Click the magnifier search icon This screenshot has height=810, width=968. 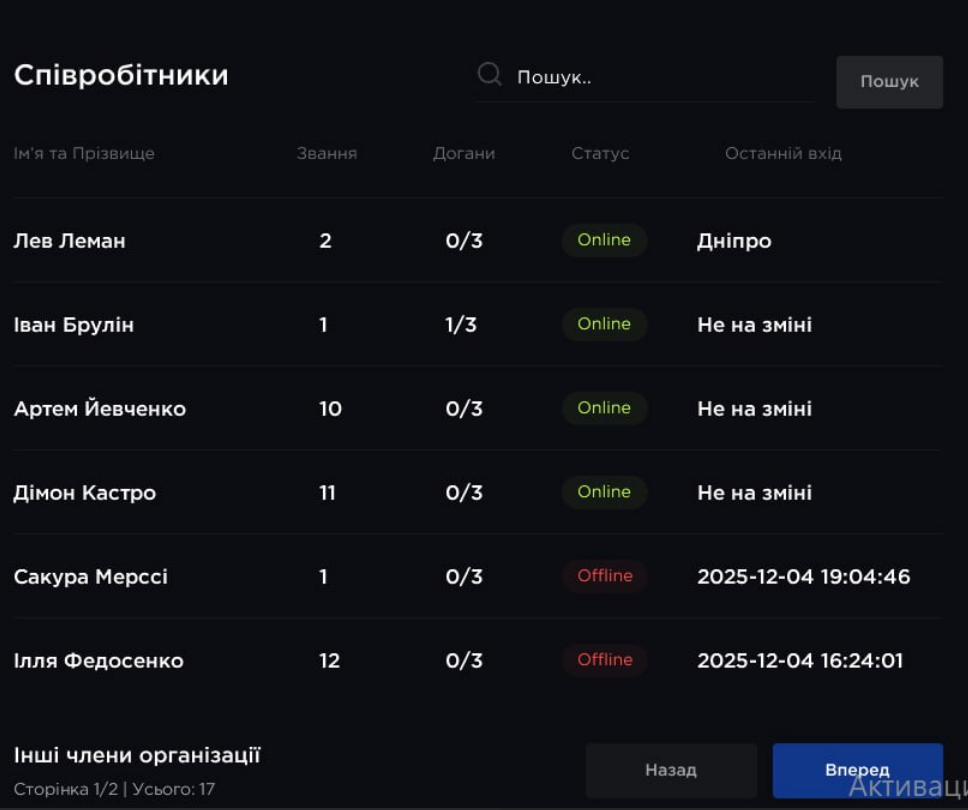tap(490, 75)
